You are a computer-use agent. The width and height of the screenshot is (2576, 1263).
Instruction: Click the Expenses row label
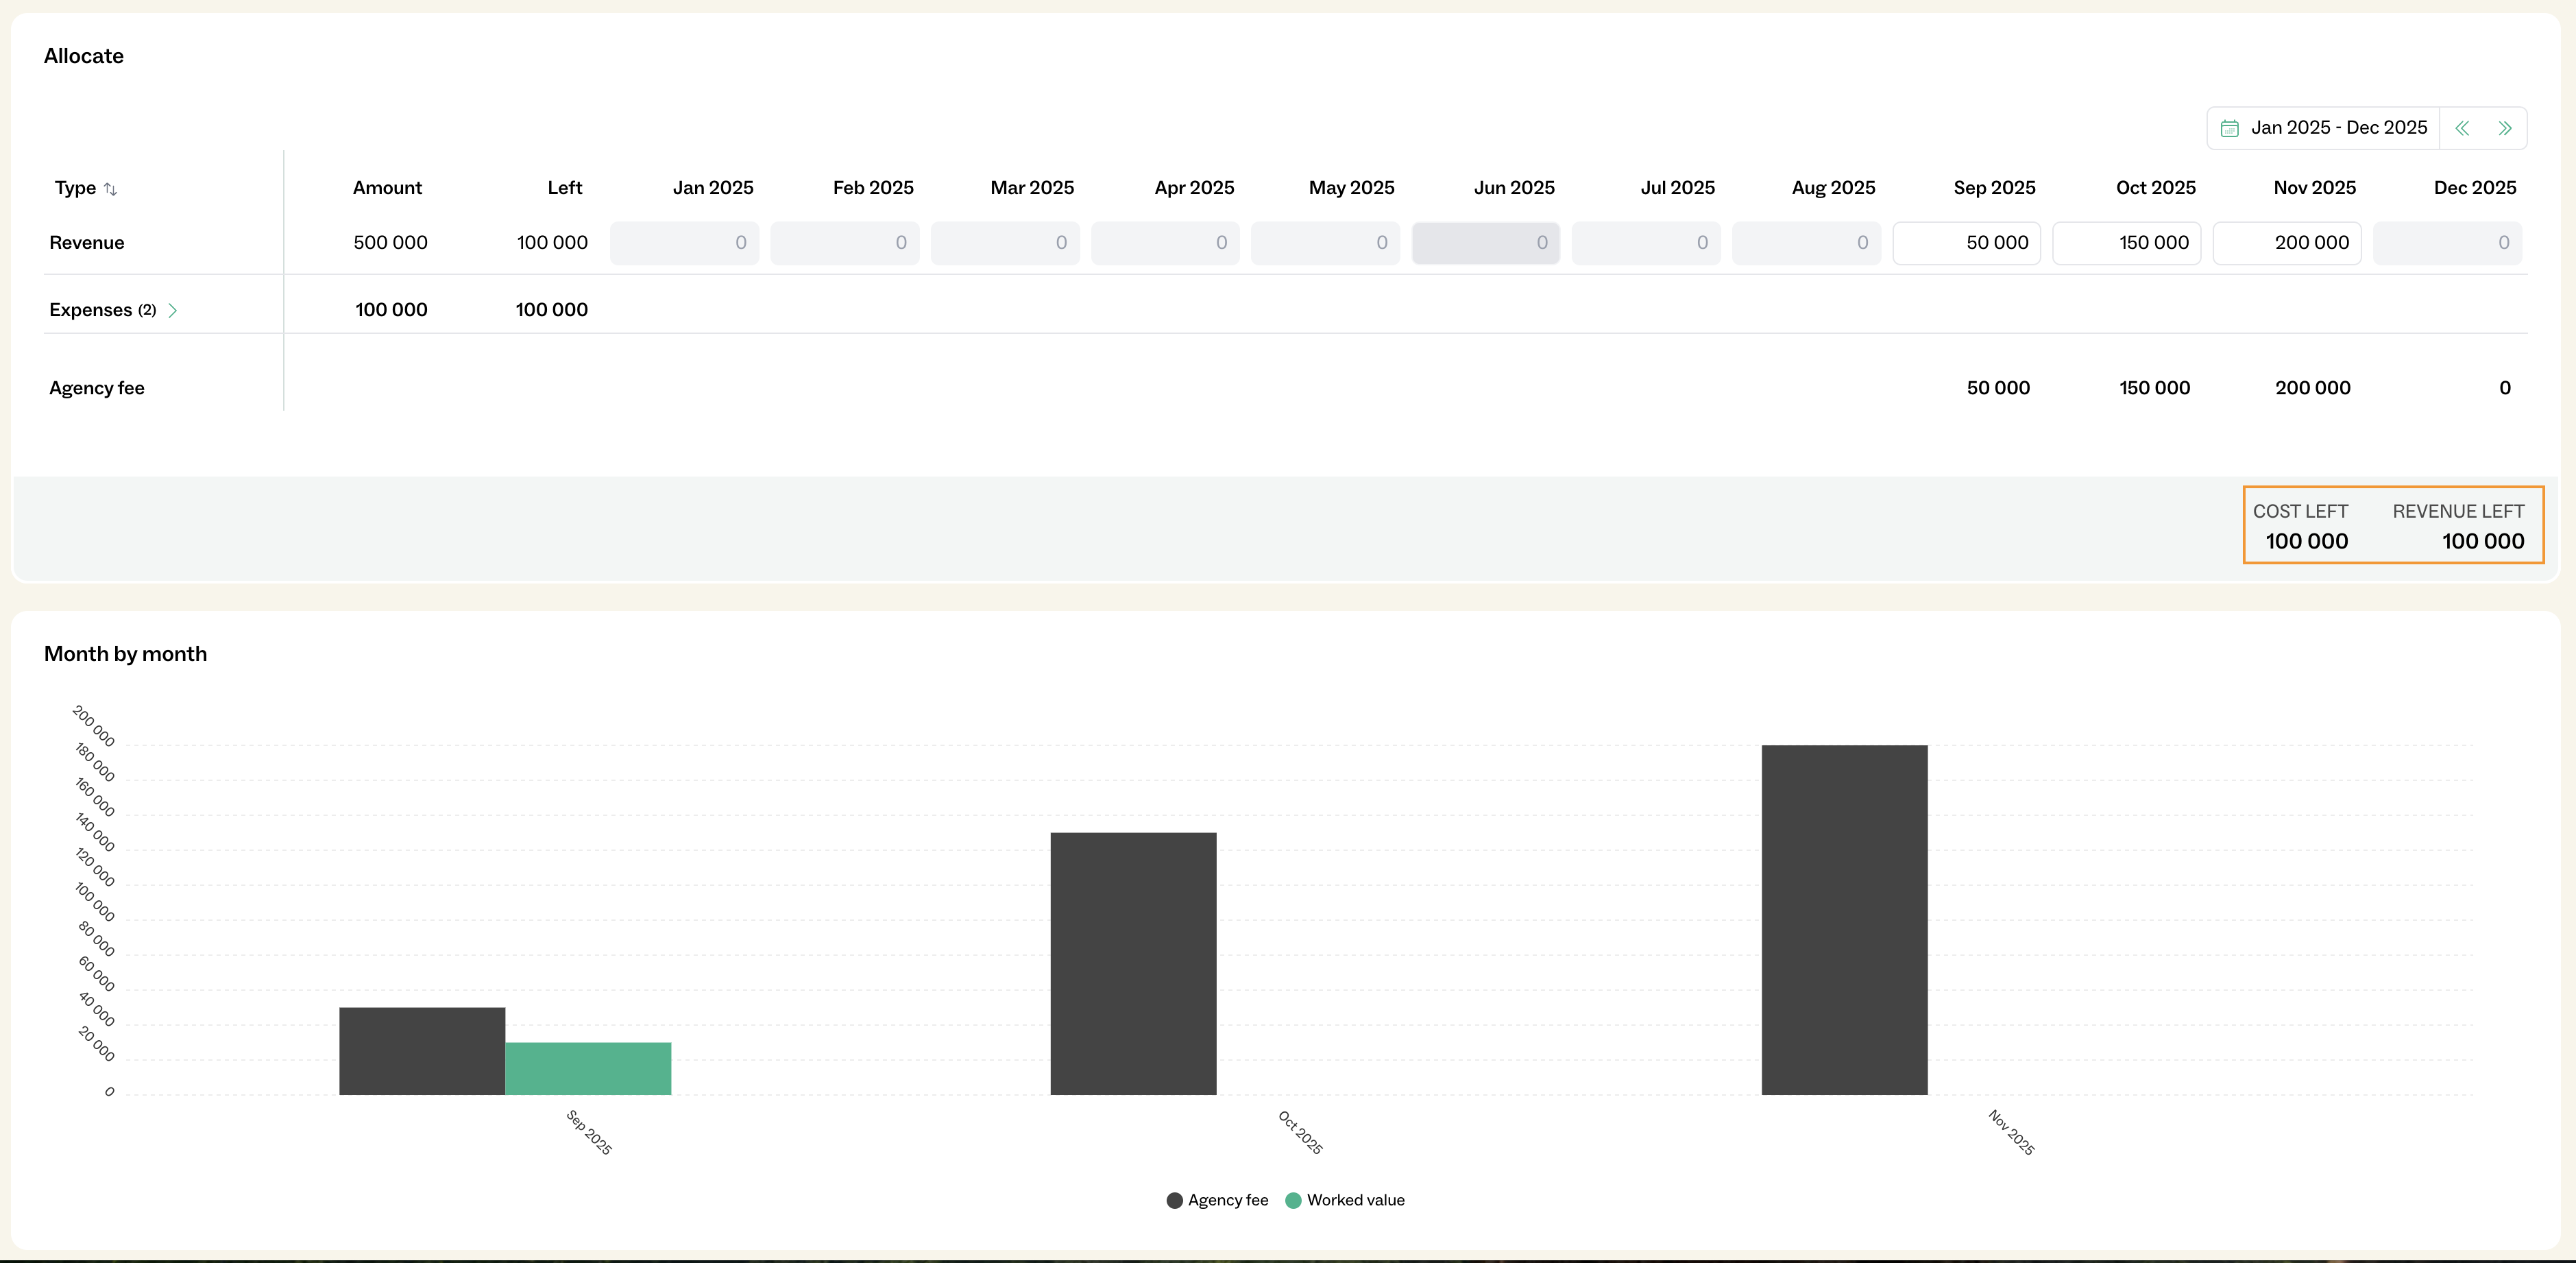(x=91, y=310)
